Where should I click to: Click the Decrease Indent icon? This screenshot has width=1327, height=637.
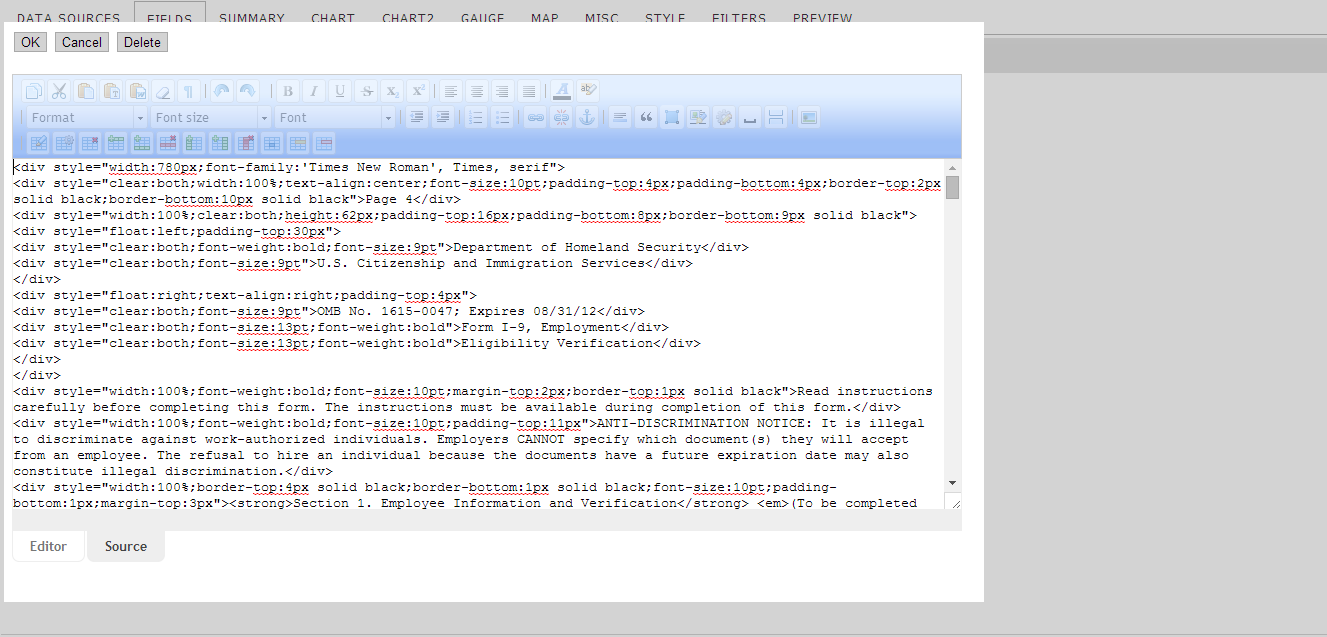(417, 117)
